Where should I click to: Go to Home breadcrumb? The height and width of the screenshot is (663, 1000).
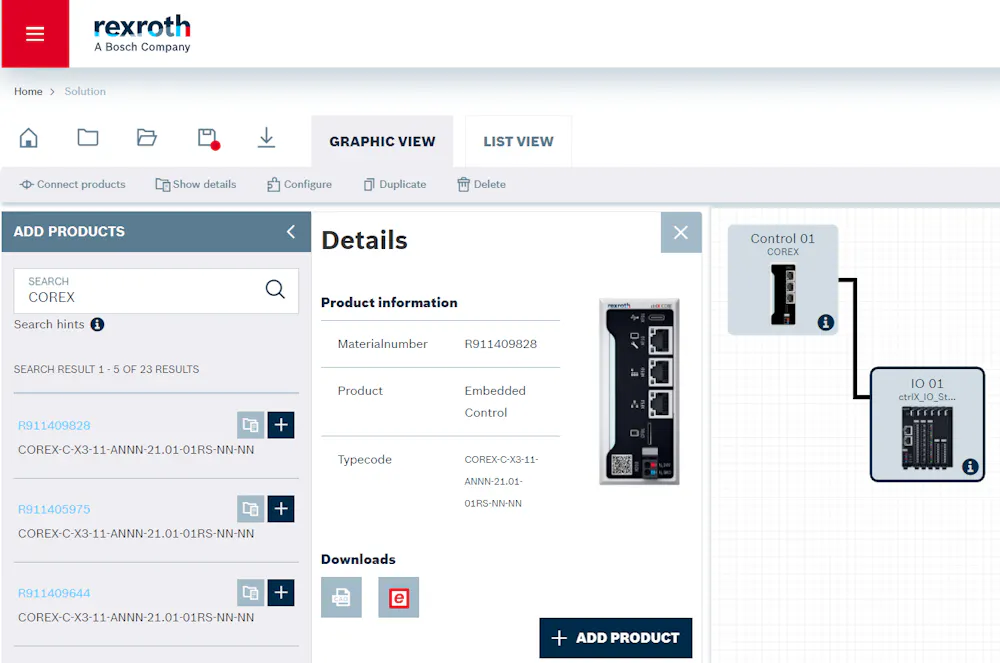[28, 91]
